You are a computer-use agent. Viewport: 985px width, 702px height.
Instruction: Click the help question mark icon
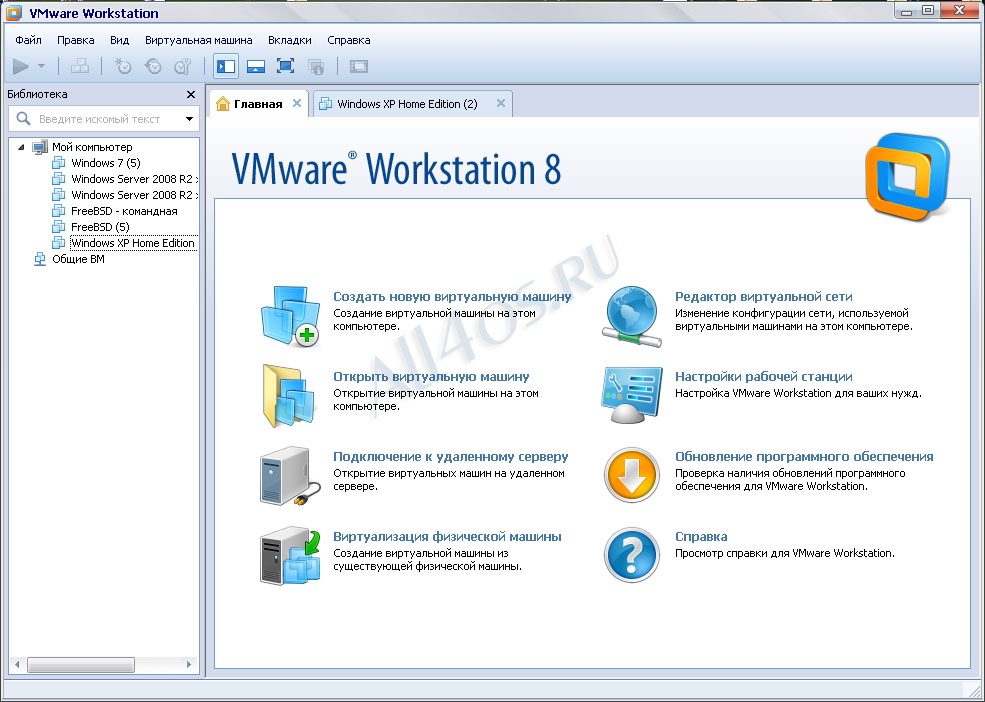(632, 555)
